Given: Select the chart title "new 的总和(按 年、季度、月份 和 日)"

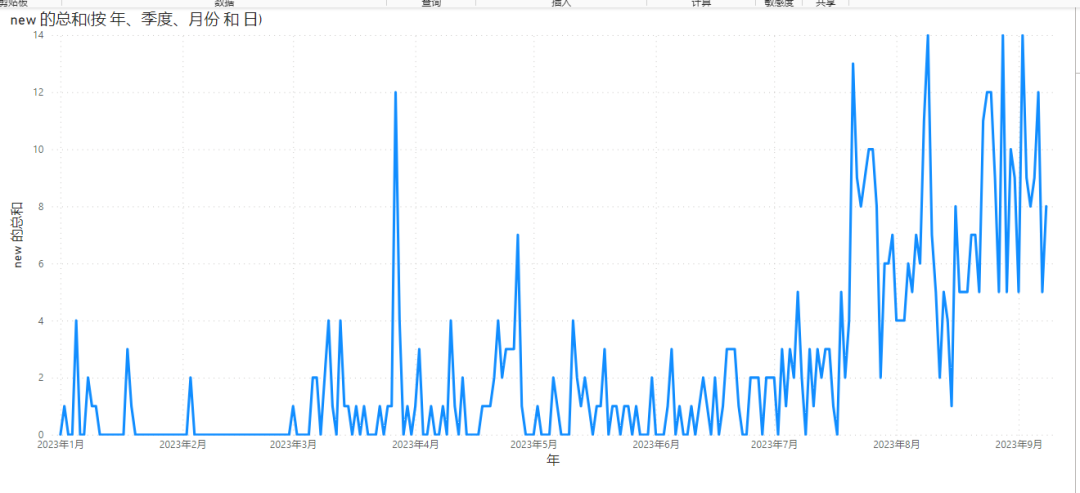Looking at the screenshot, I should coord(136,21).
